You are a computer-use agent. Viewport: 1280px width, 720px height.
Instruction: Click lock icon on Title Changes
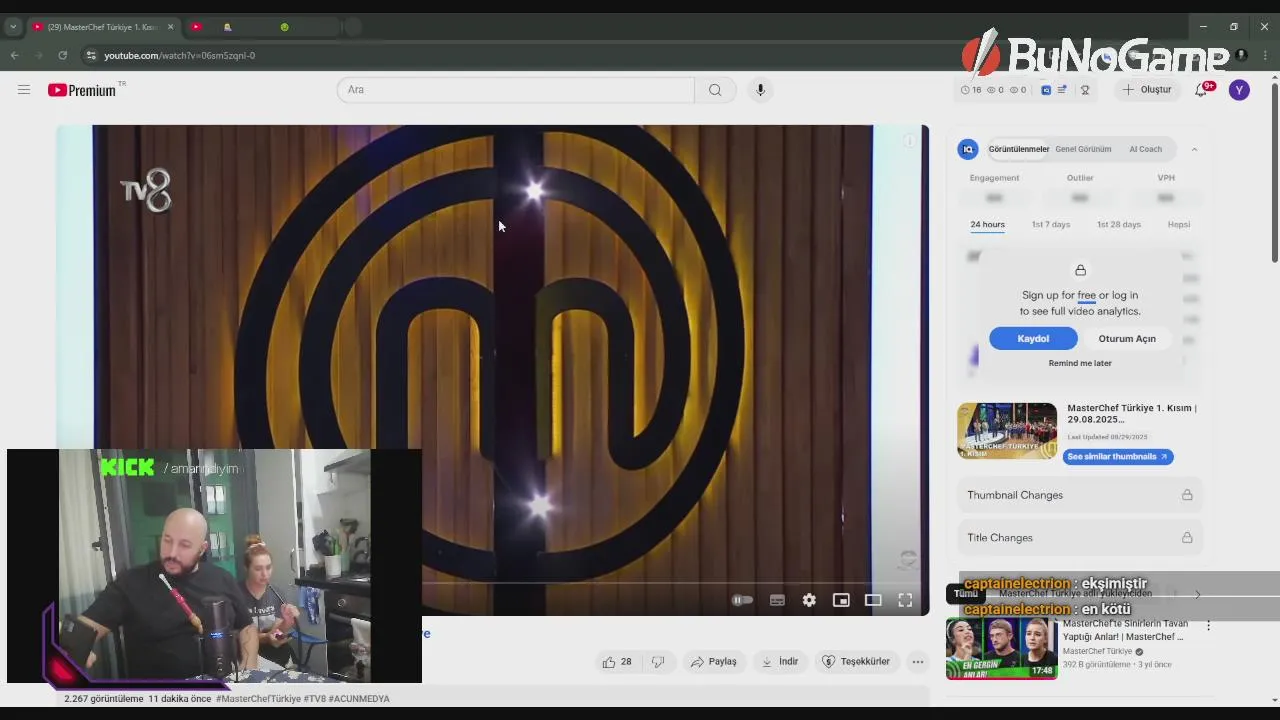(x=1187, y=538)
